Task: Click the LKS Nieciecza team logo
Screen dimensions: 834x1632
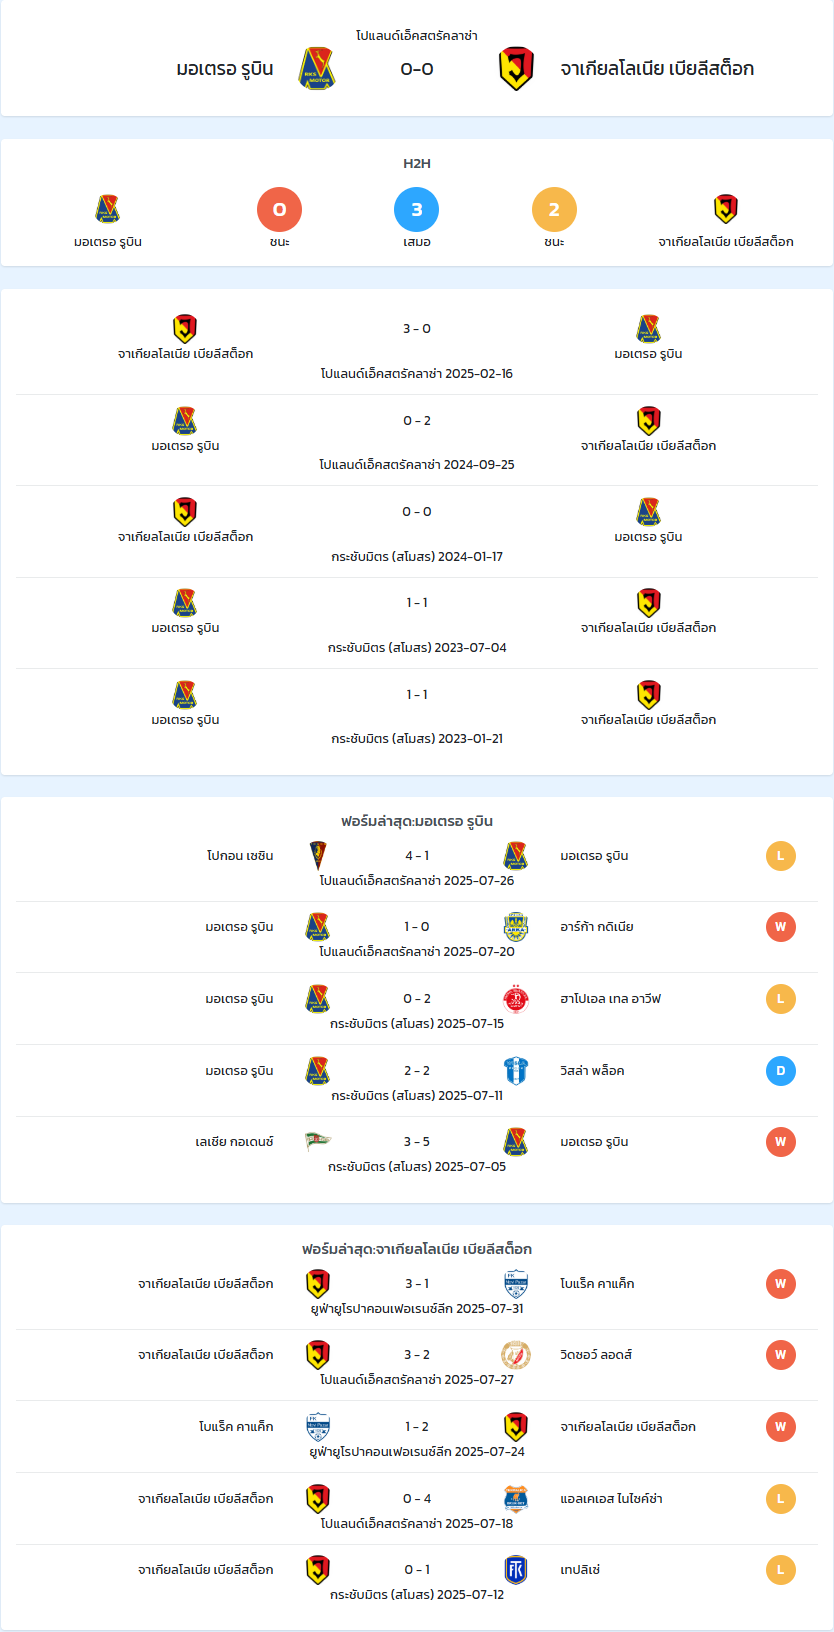Action: 516,1498
